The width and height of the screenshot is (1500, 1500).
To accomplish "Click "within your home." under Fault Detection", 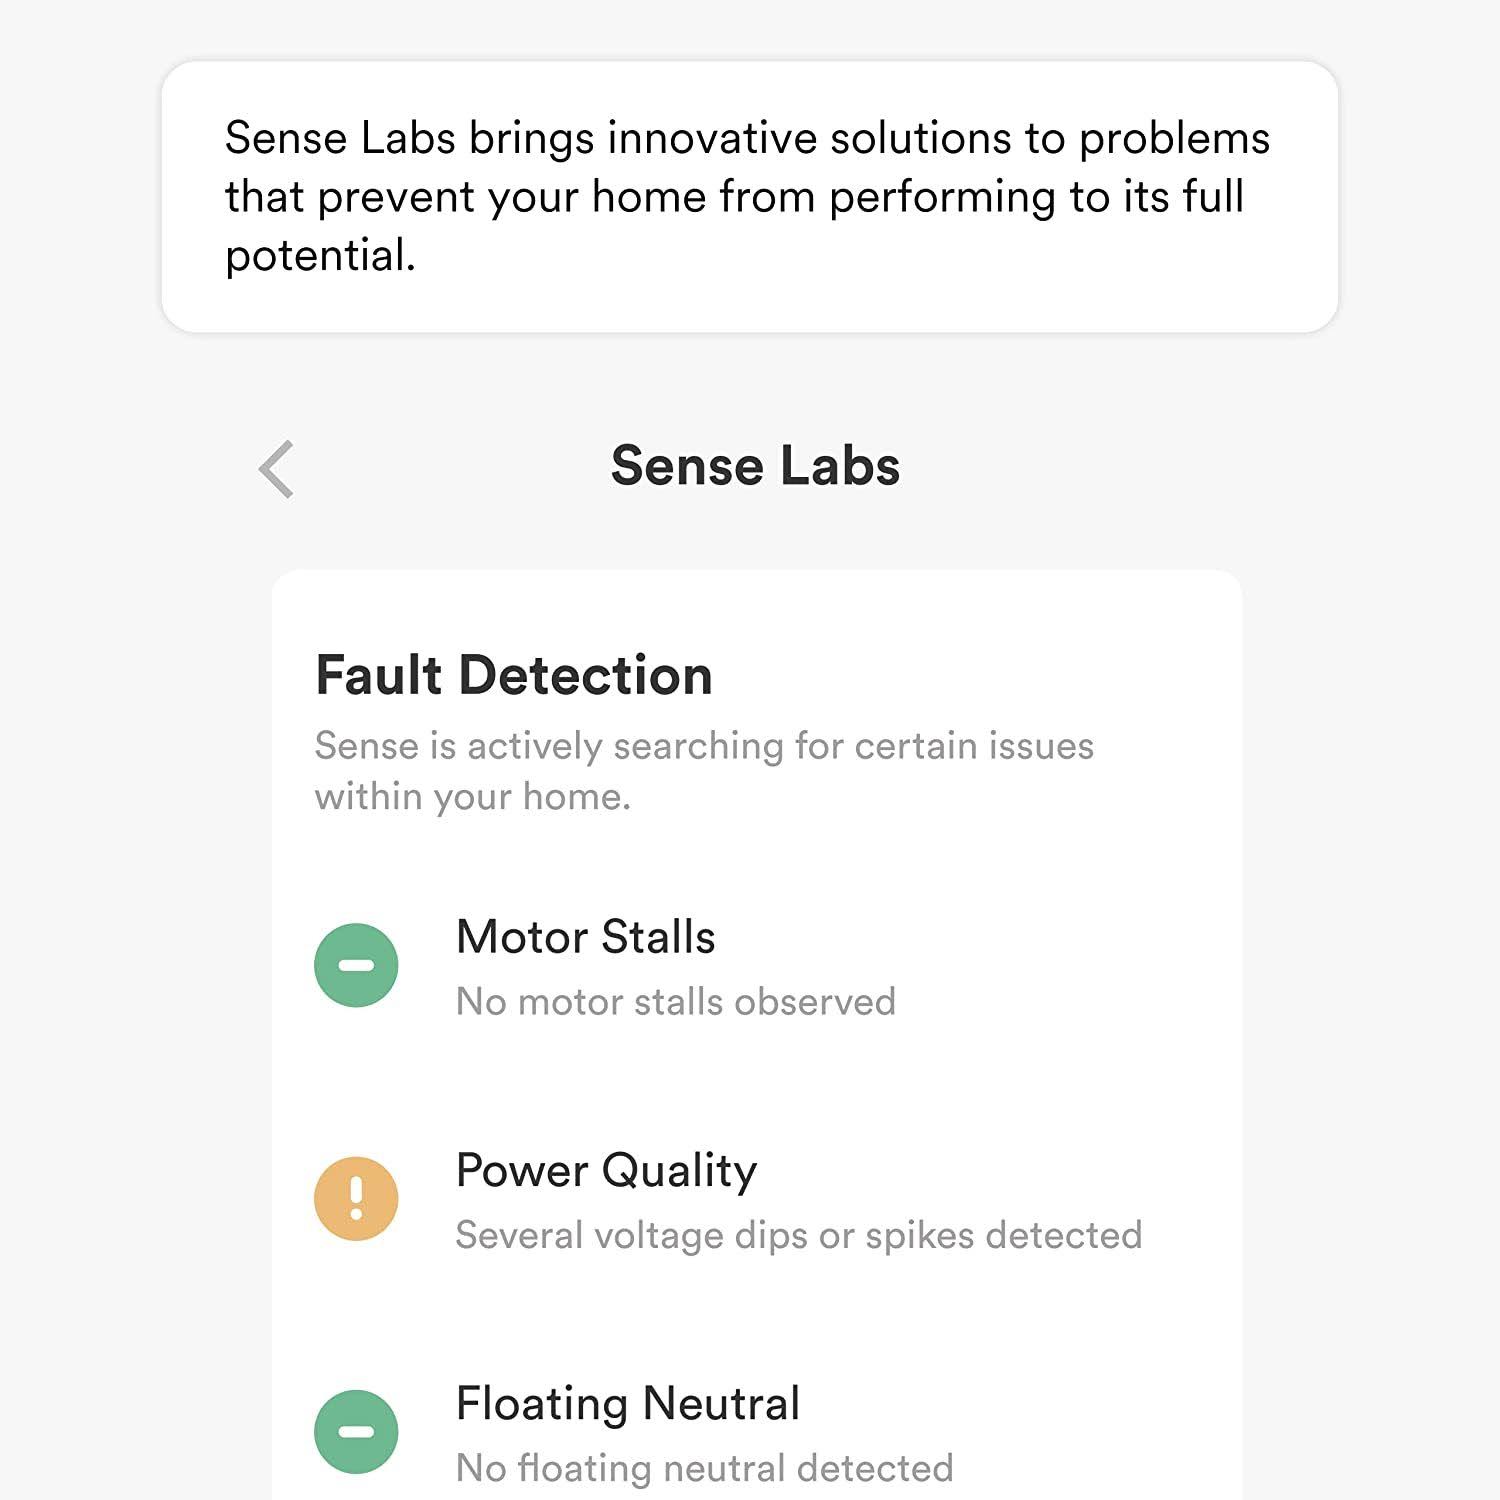I will click(472, 797).
